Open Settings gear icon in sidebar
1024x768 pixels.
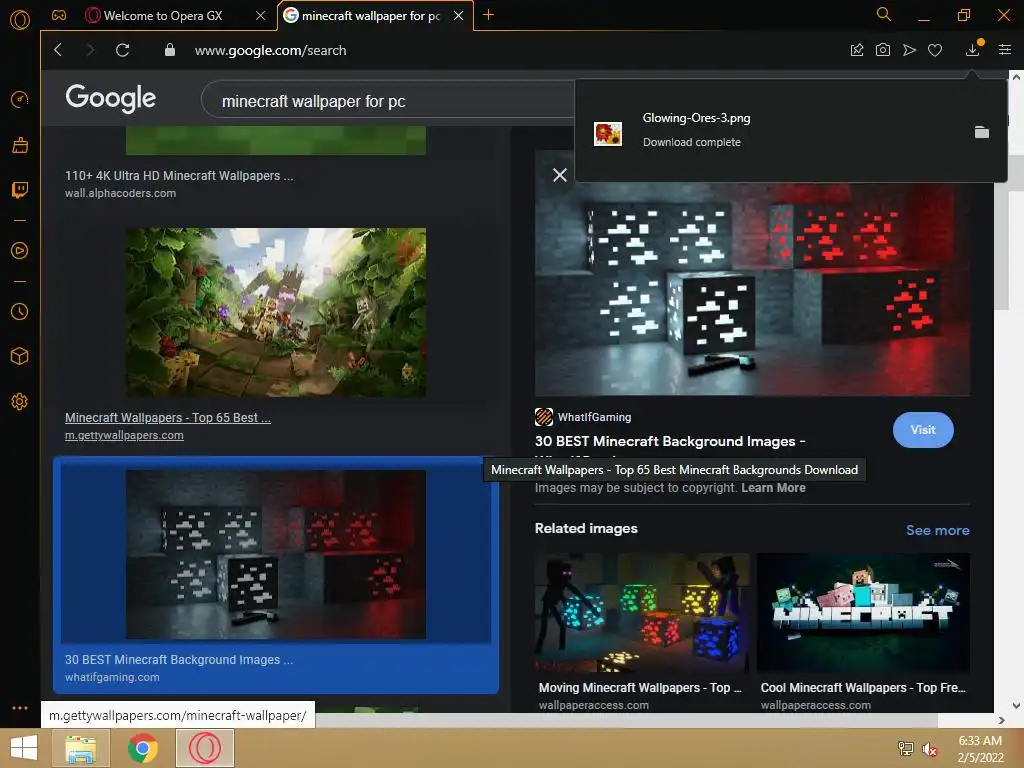tap(20, 402)
